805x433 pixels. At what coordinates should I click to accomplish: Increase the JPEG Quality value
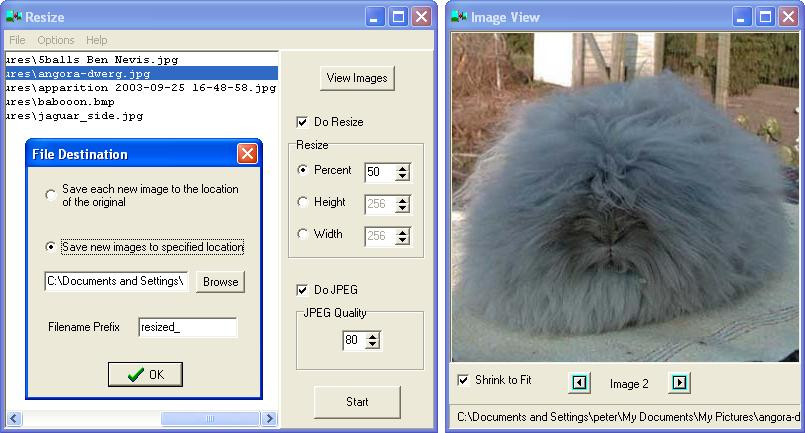pos(373,336)
